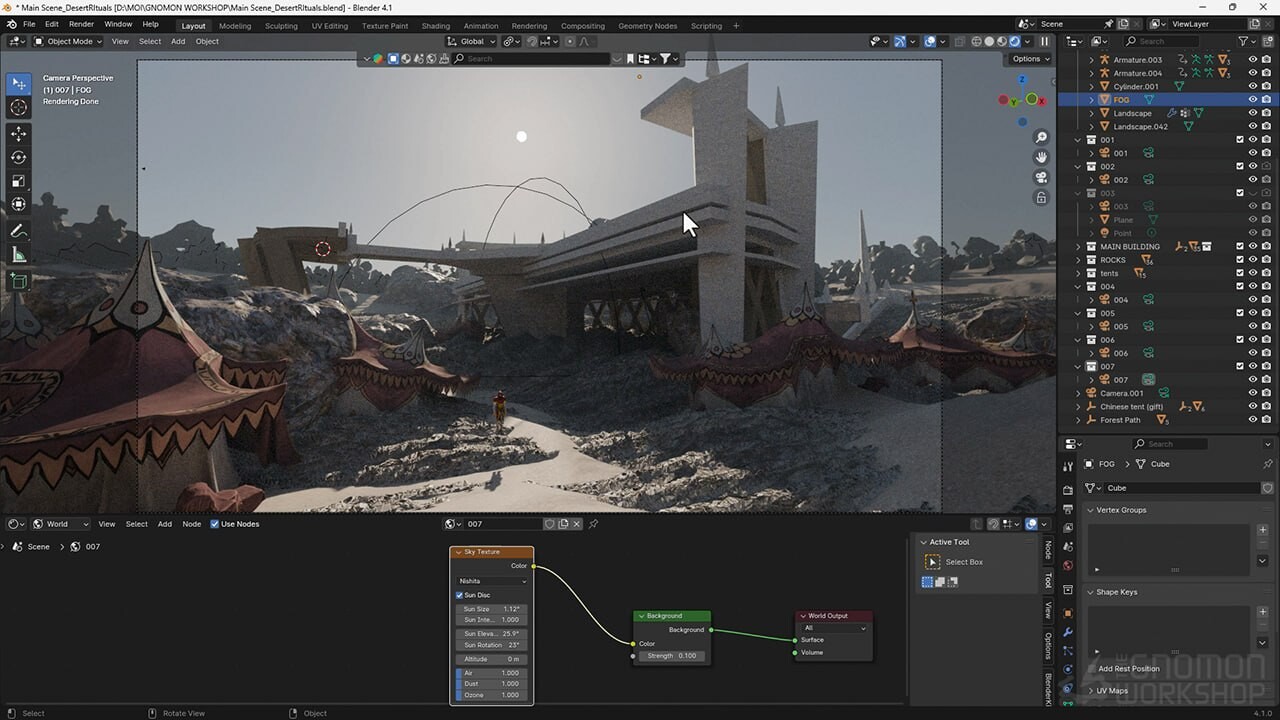Image resolution: width=1280 pixels, height=720 pixels.
Task: Select the Rotate tool in the toolbar
Action: (18, 155)
